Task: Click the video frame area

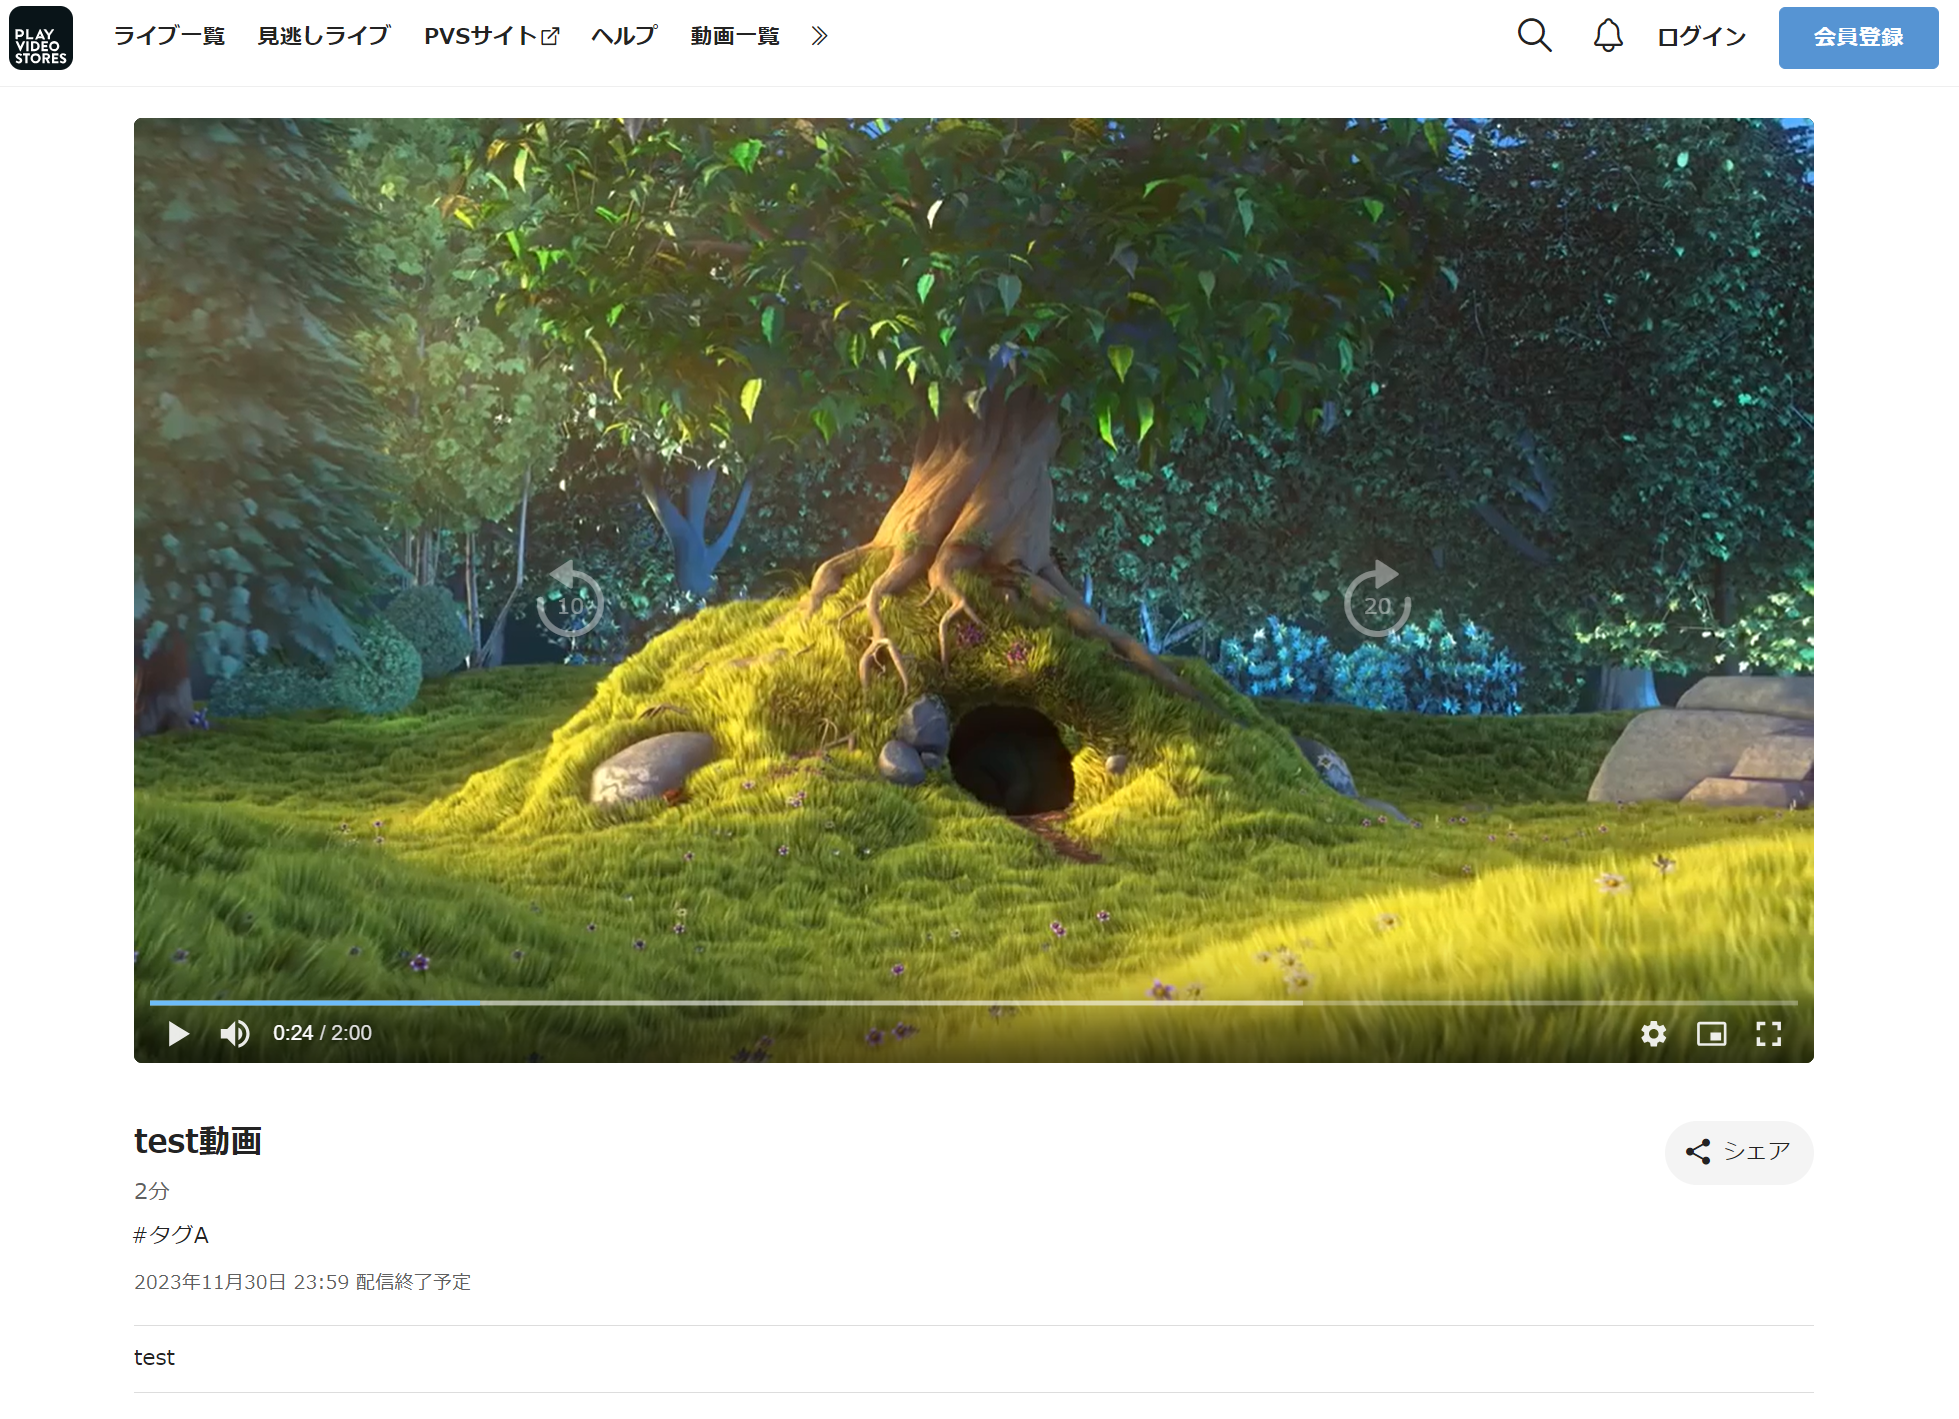Action: (973, 590)
